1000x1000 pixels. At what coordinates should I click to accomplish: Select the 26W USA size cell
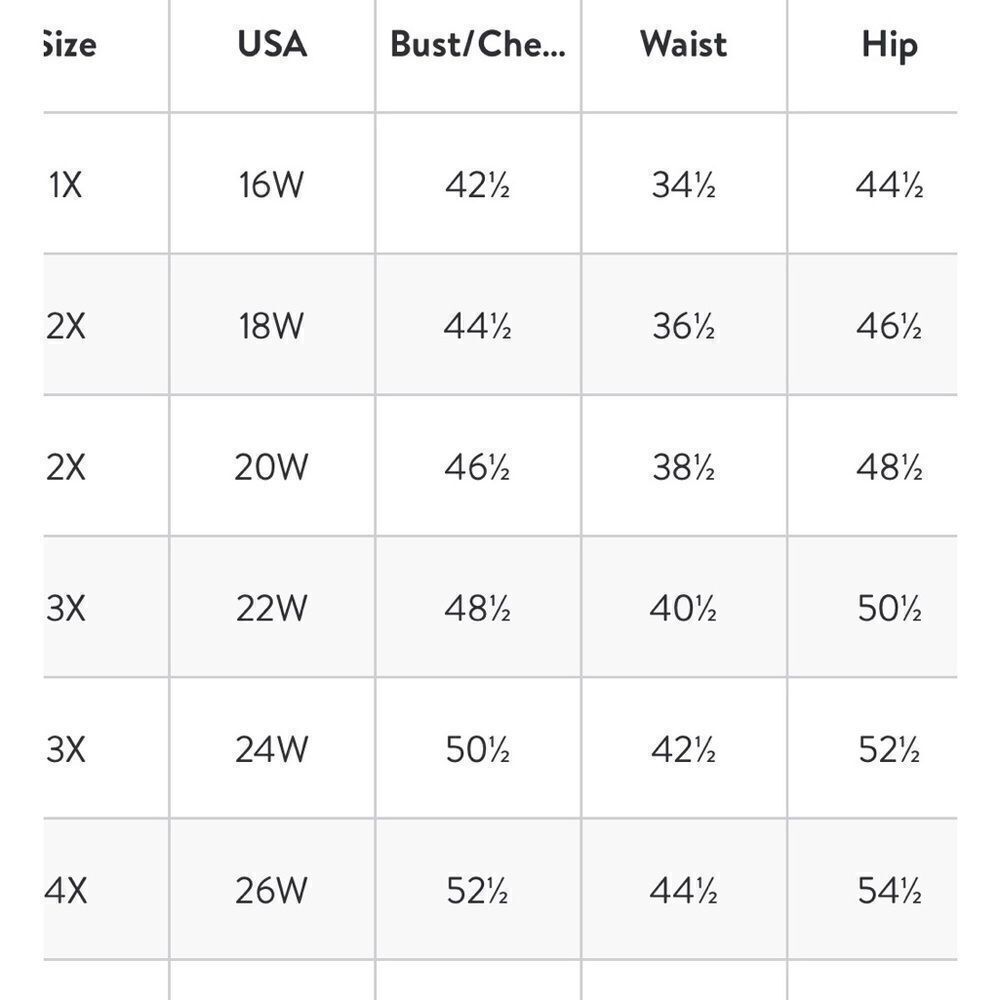(271, 890)
